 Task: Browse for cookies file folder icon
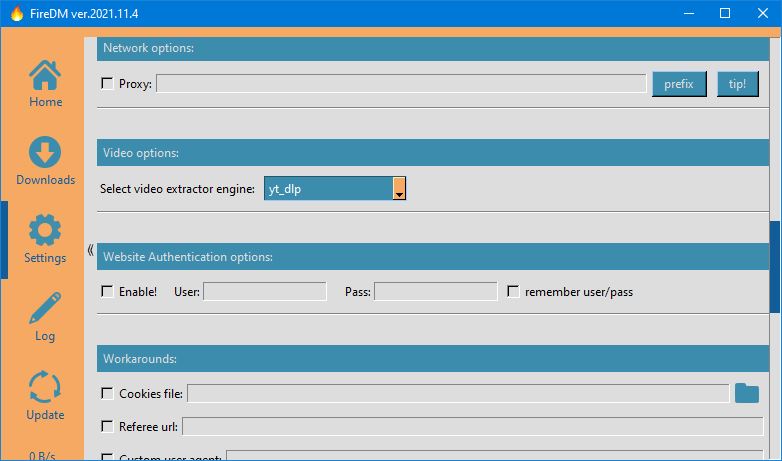click(x=747, y=393)
